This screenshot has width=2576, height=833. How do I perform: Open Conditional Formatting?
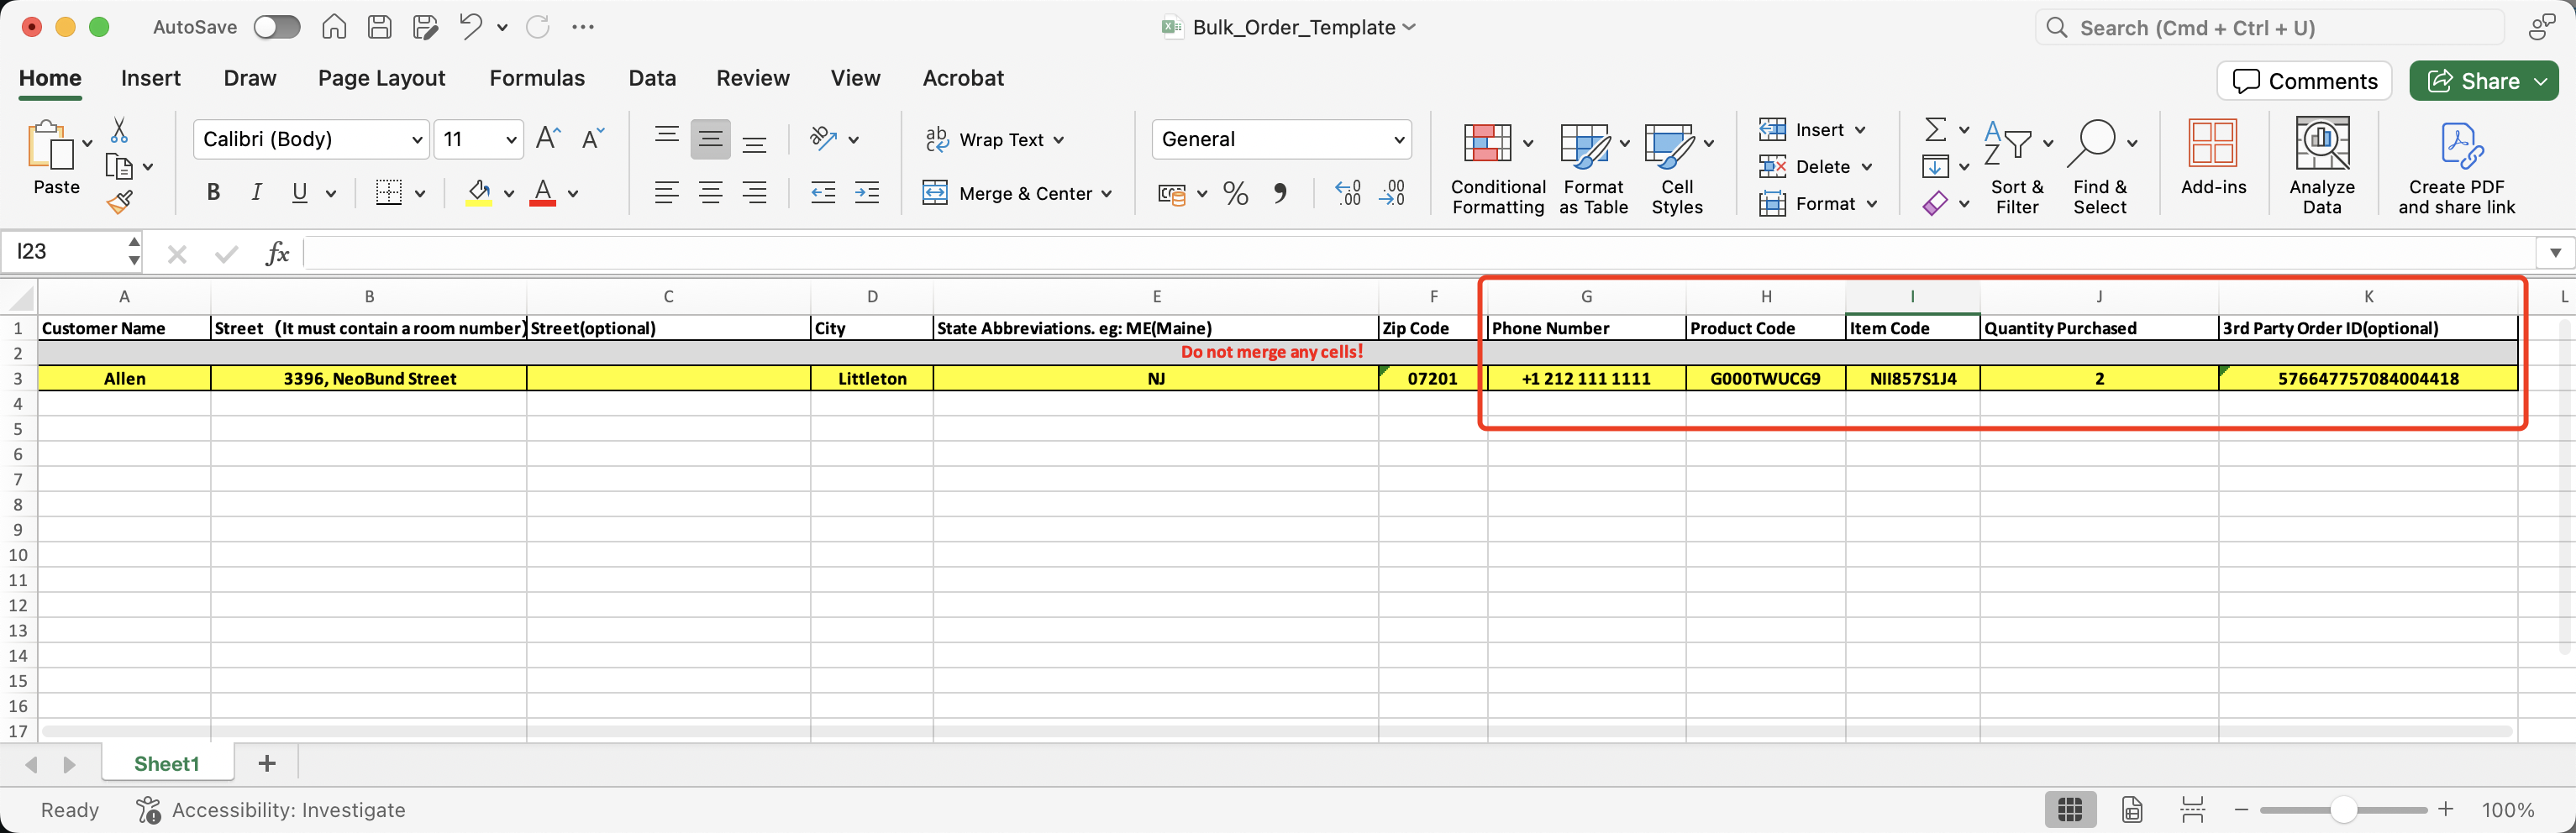coord(1498,168)
